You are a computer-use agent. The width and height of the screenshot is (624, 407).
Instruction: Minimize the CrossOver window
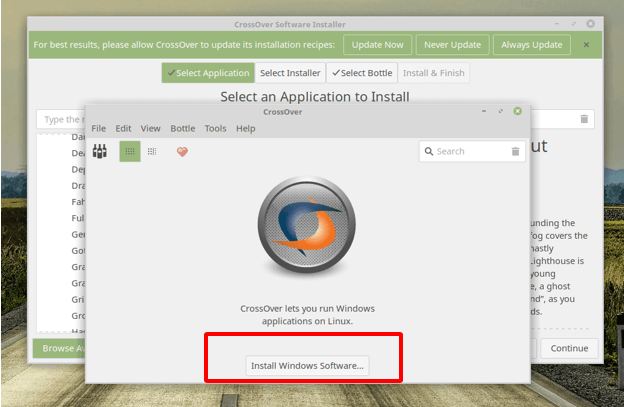tap(484, 111)
